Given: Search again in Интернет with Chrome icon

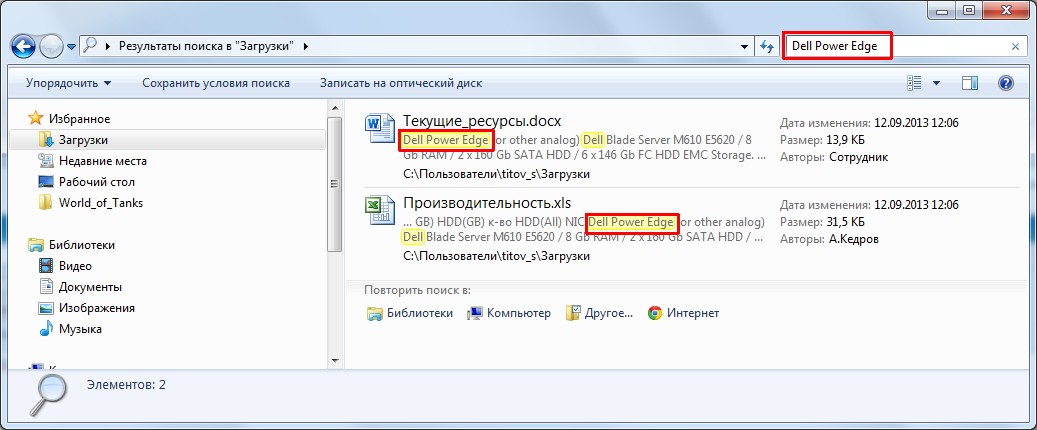Looking at the screenshot, I should (x=684, y=313).
